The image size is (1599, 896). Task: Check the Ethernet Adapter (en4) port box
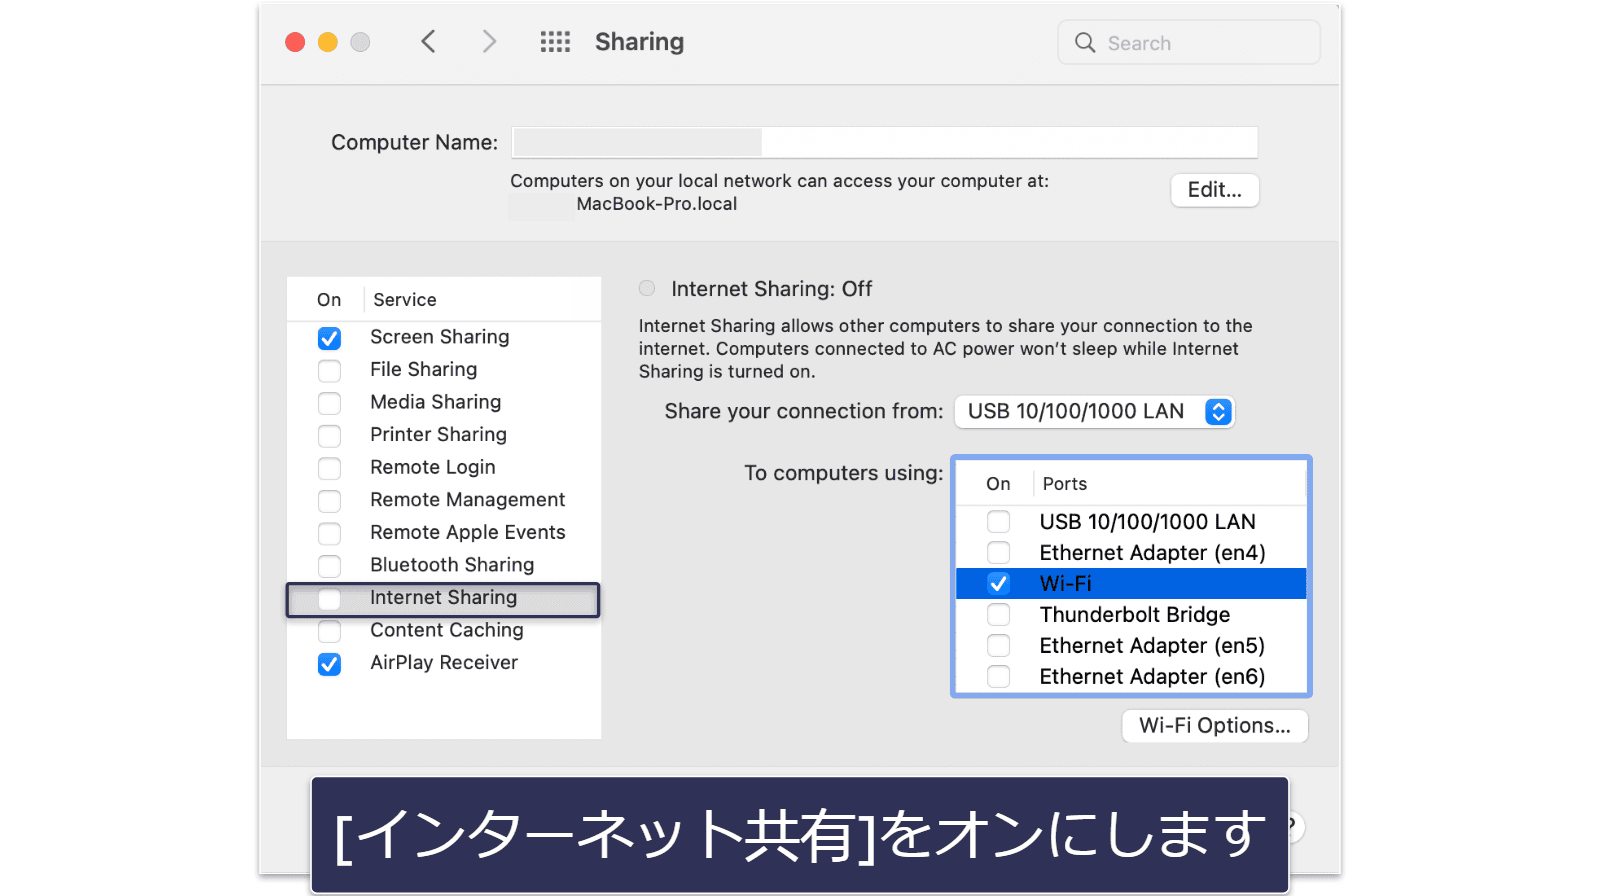(x=998, y=553)
